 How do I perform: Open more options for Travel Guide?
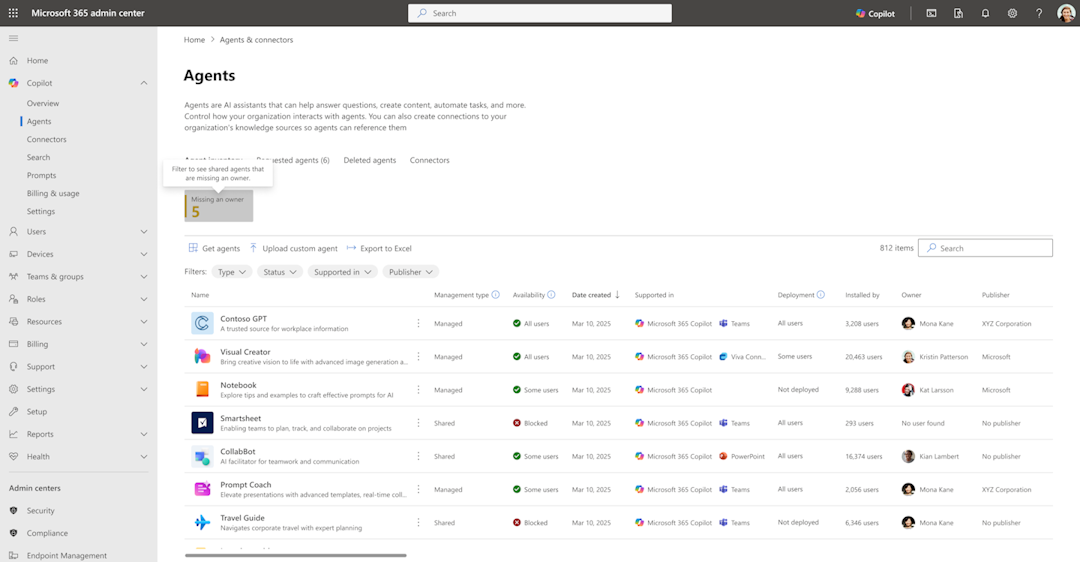[418, 522]
